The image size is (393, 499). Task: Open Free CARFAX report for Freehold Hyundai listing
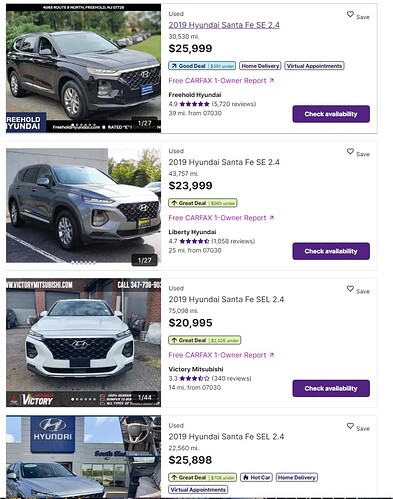coord(221,81)
